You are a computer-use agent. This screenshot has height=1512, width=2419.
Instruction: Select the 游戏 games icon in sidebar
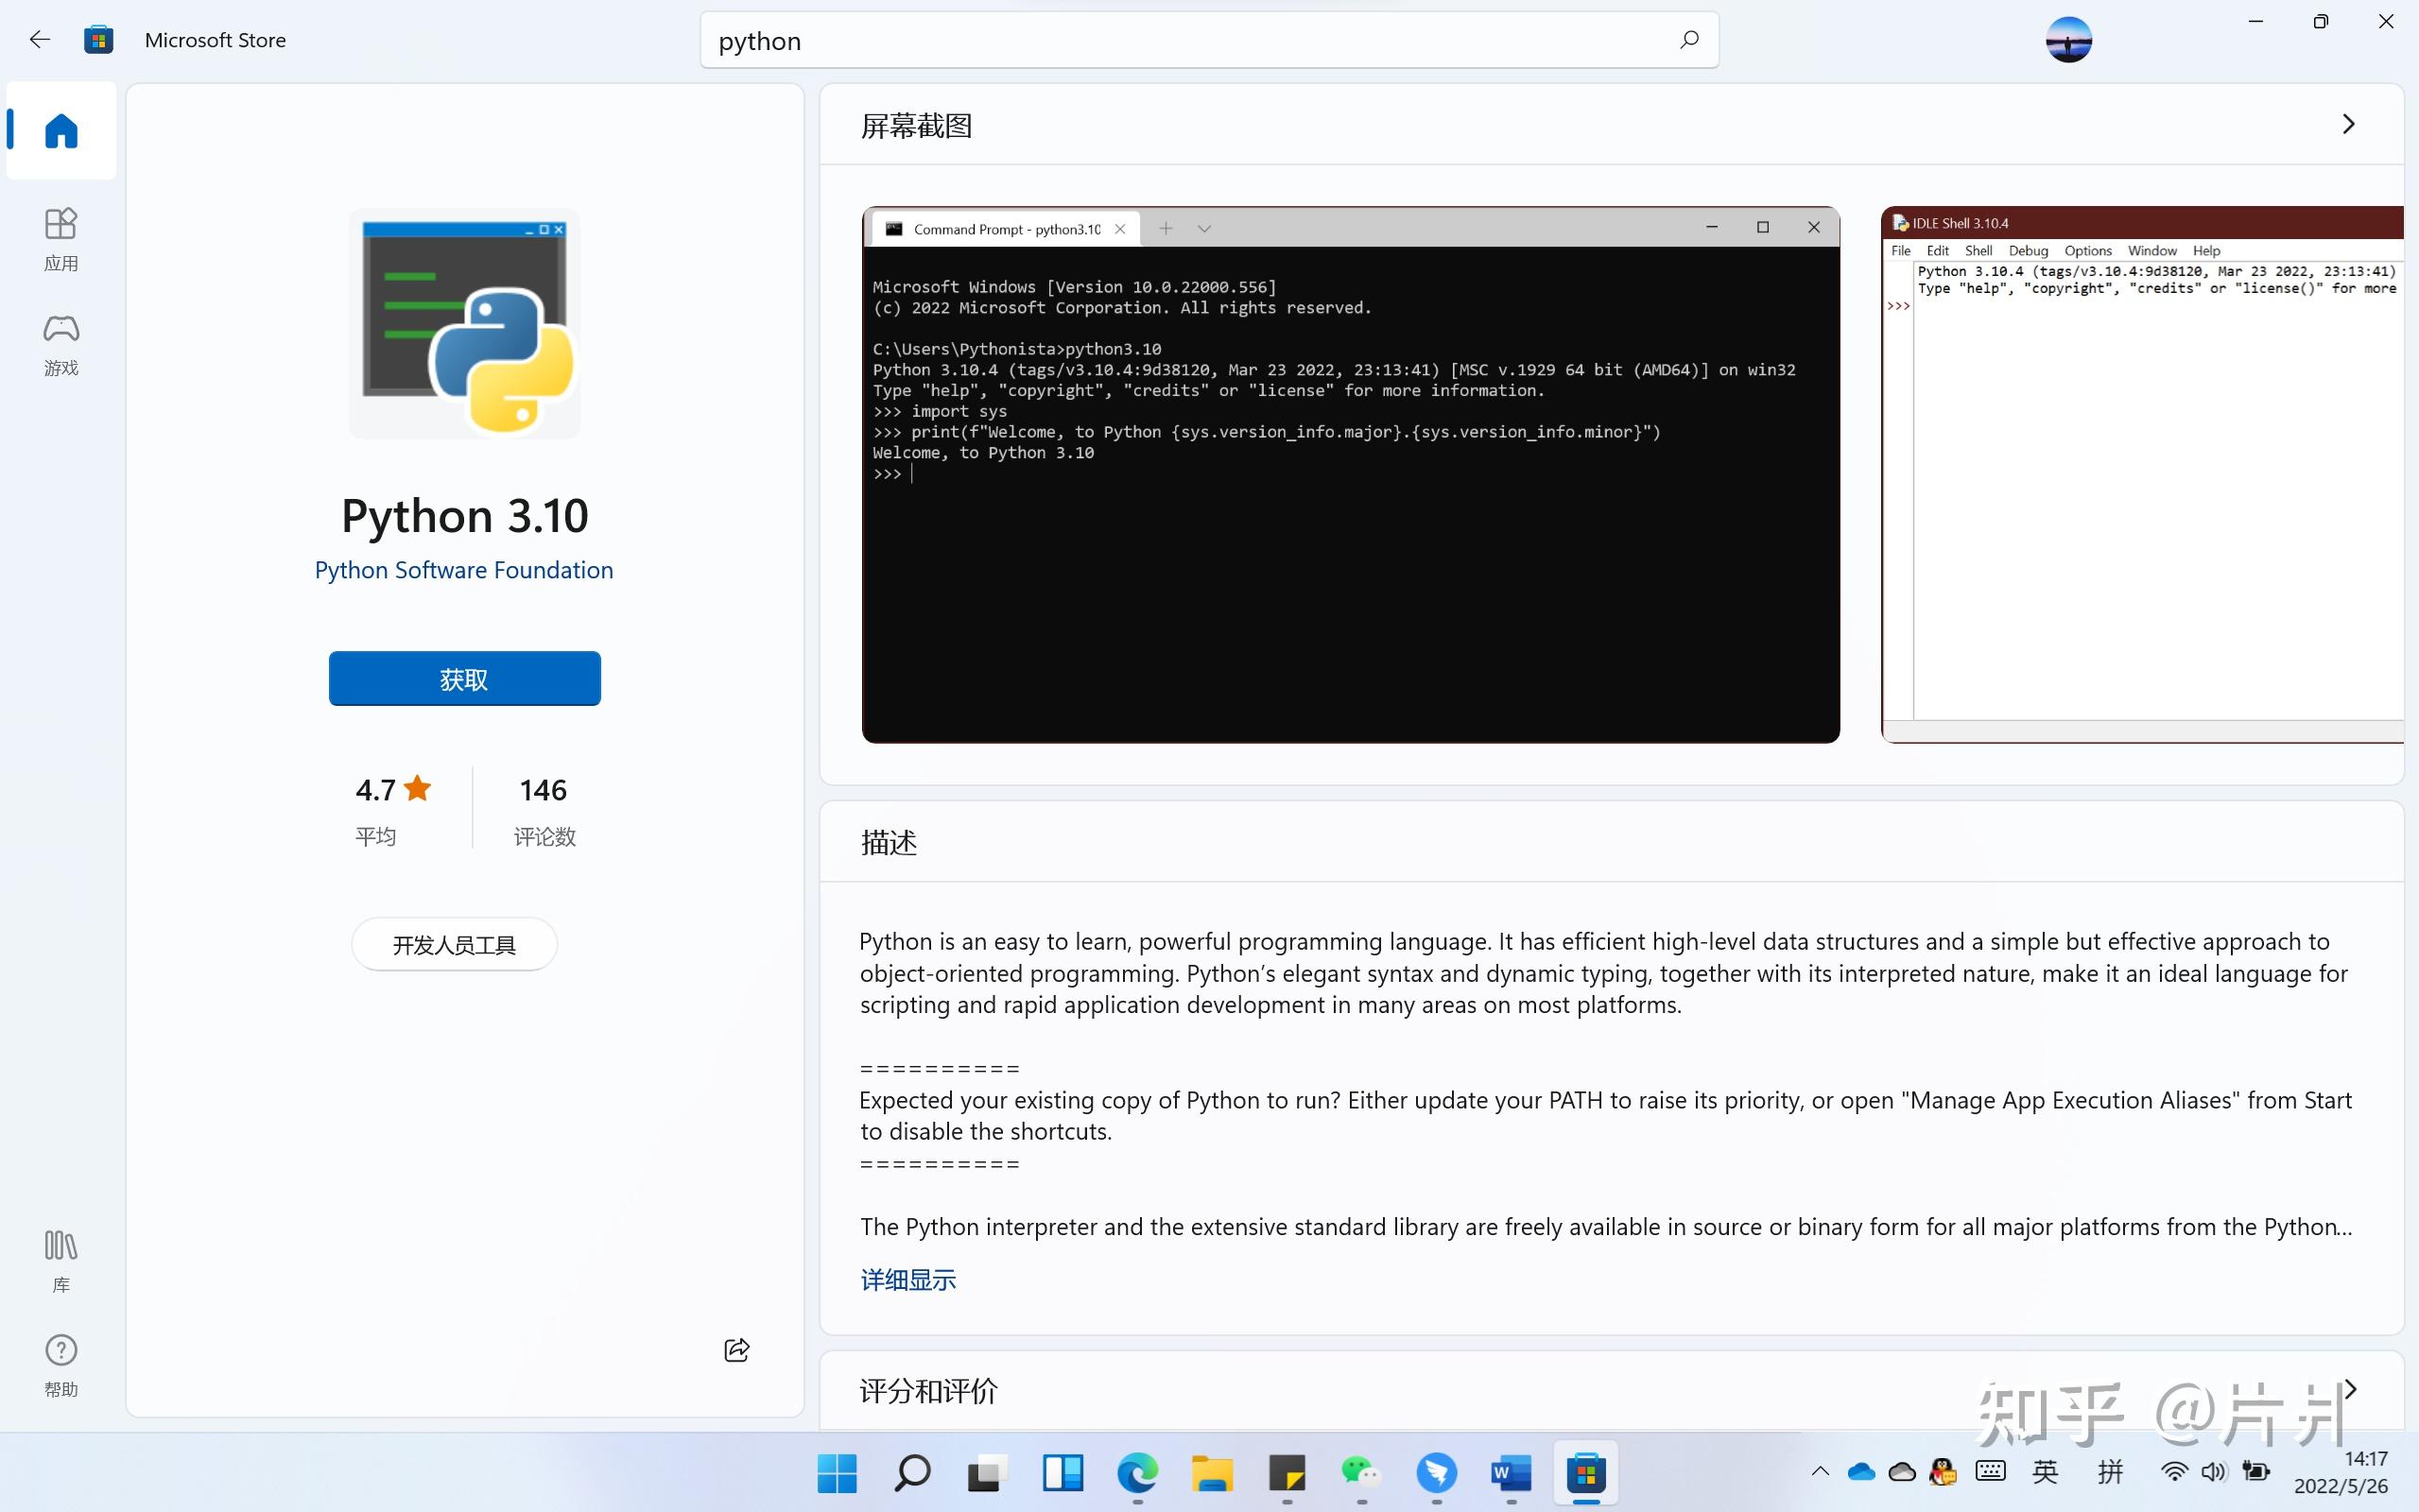pyautogui.click(x=60, y=343)
